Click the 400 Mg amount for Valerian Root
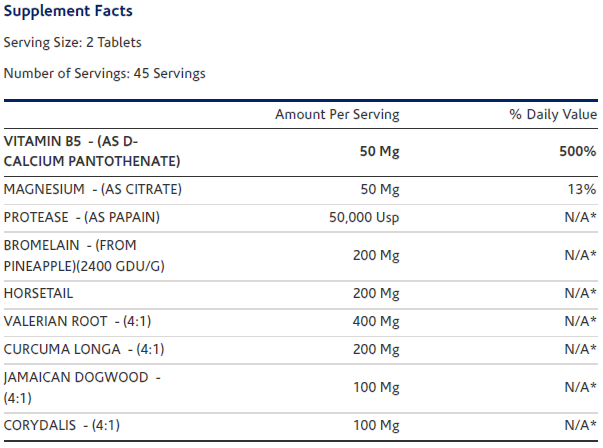 pos(376,321)
